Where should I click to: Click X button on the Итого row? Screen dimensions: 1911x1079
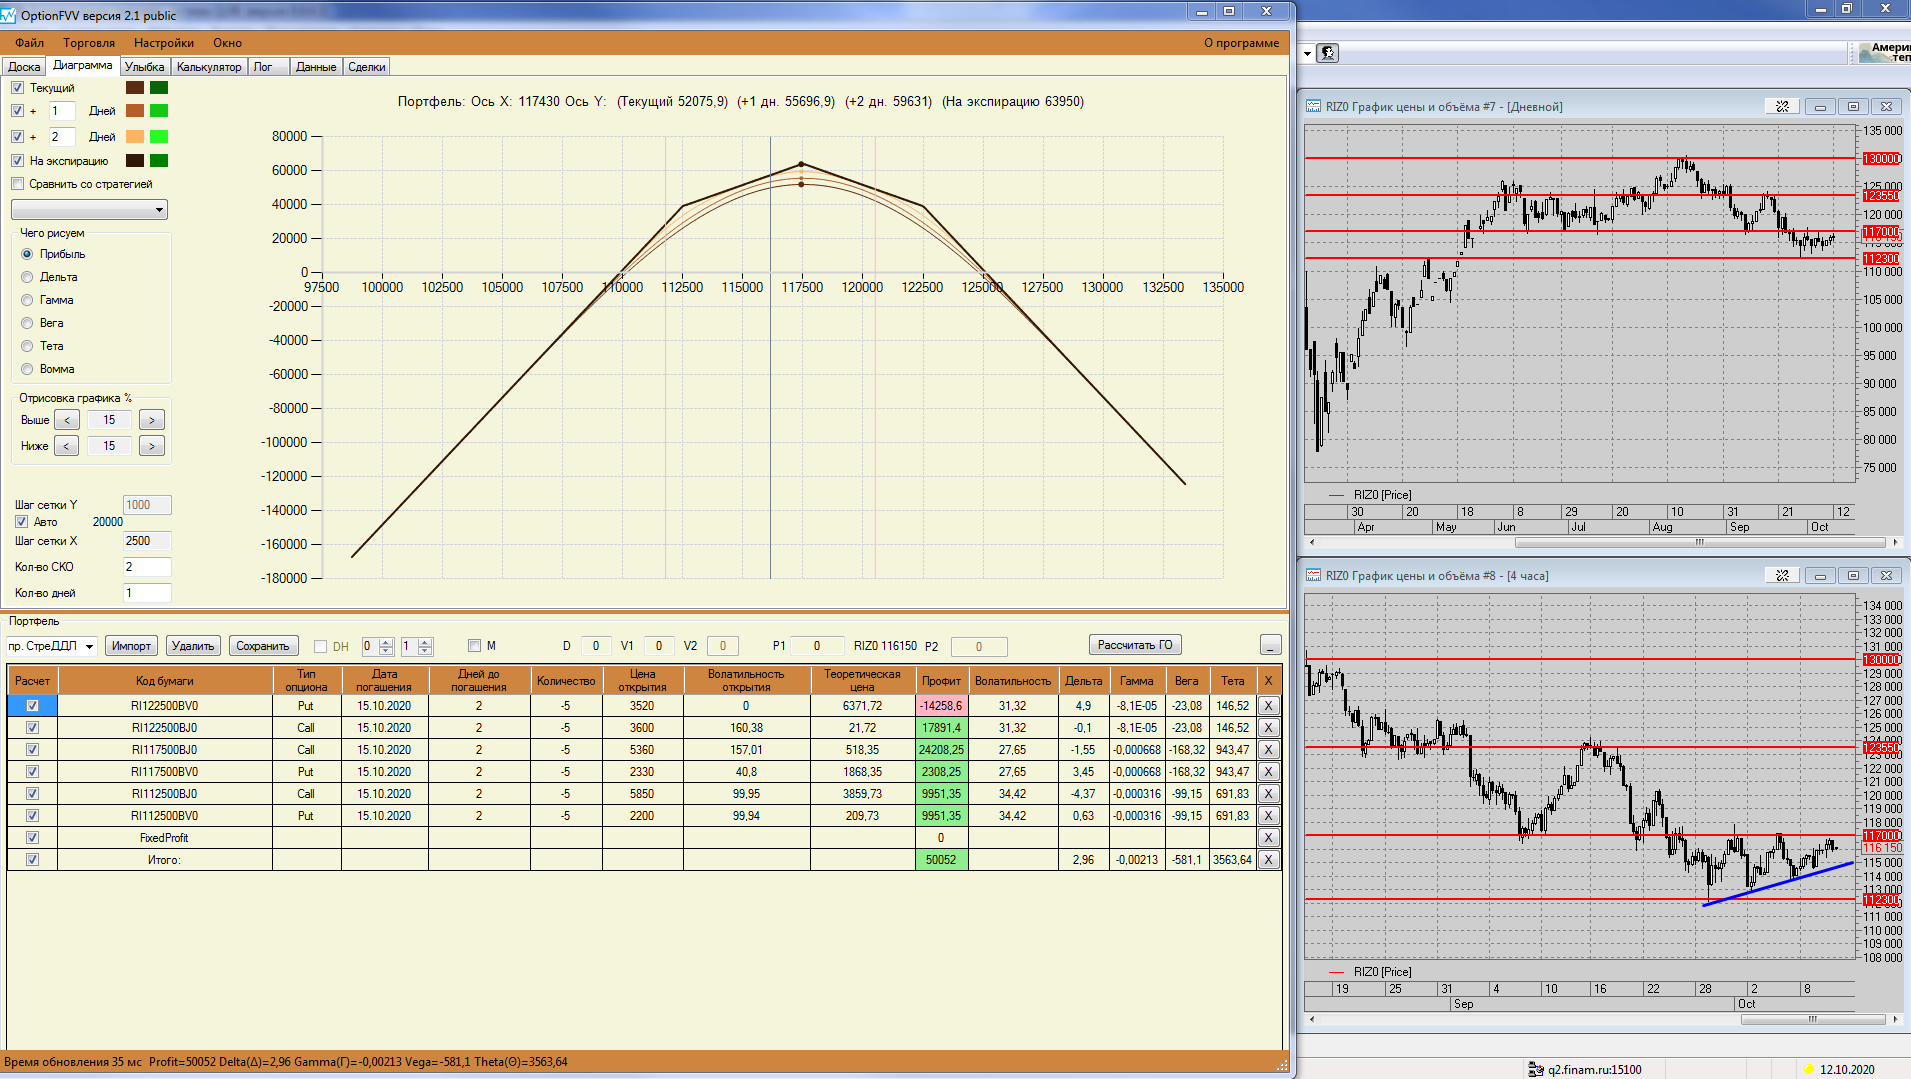(x=1268, y=859)
